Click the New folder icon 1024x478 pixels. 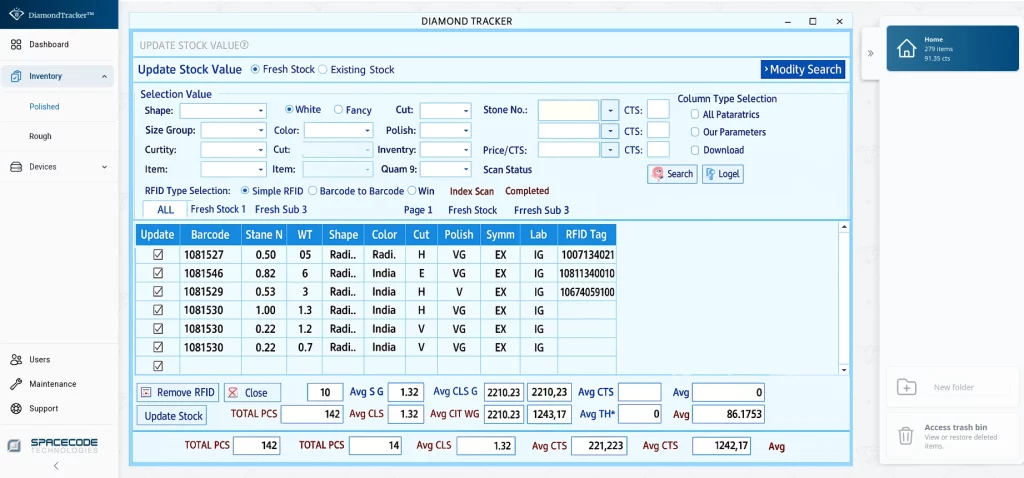(906, 387)
